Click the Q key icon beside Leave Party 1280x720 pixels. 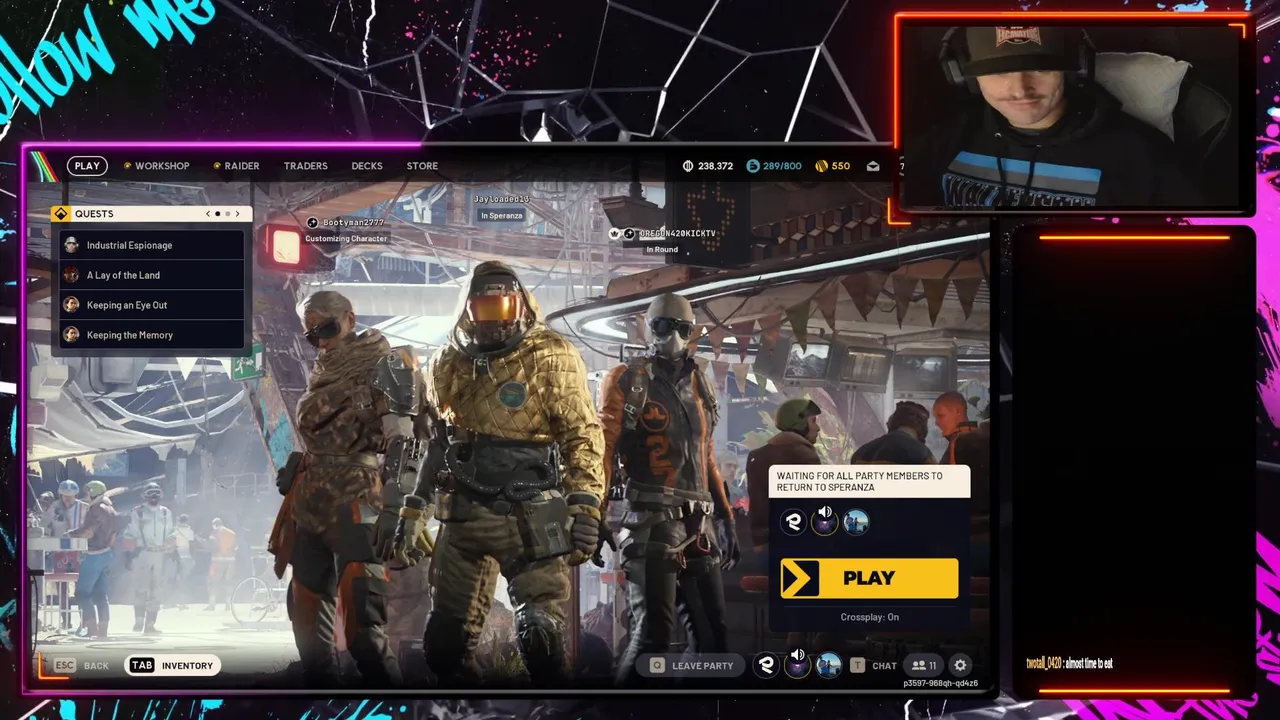click(x=657, y=665)
